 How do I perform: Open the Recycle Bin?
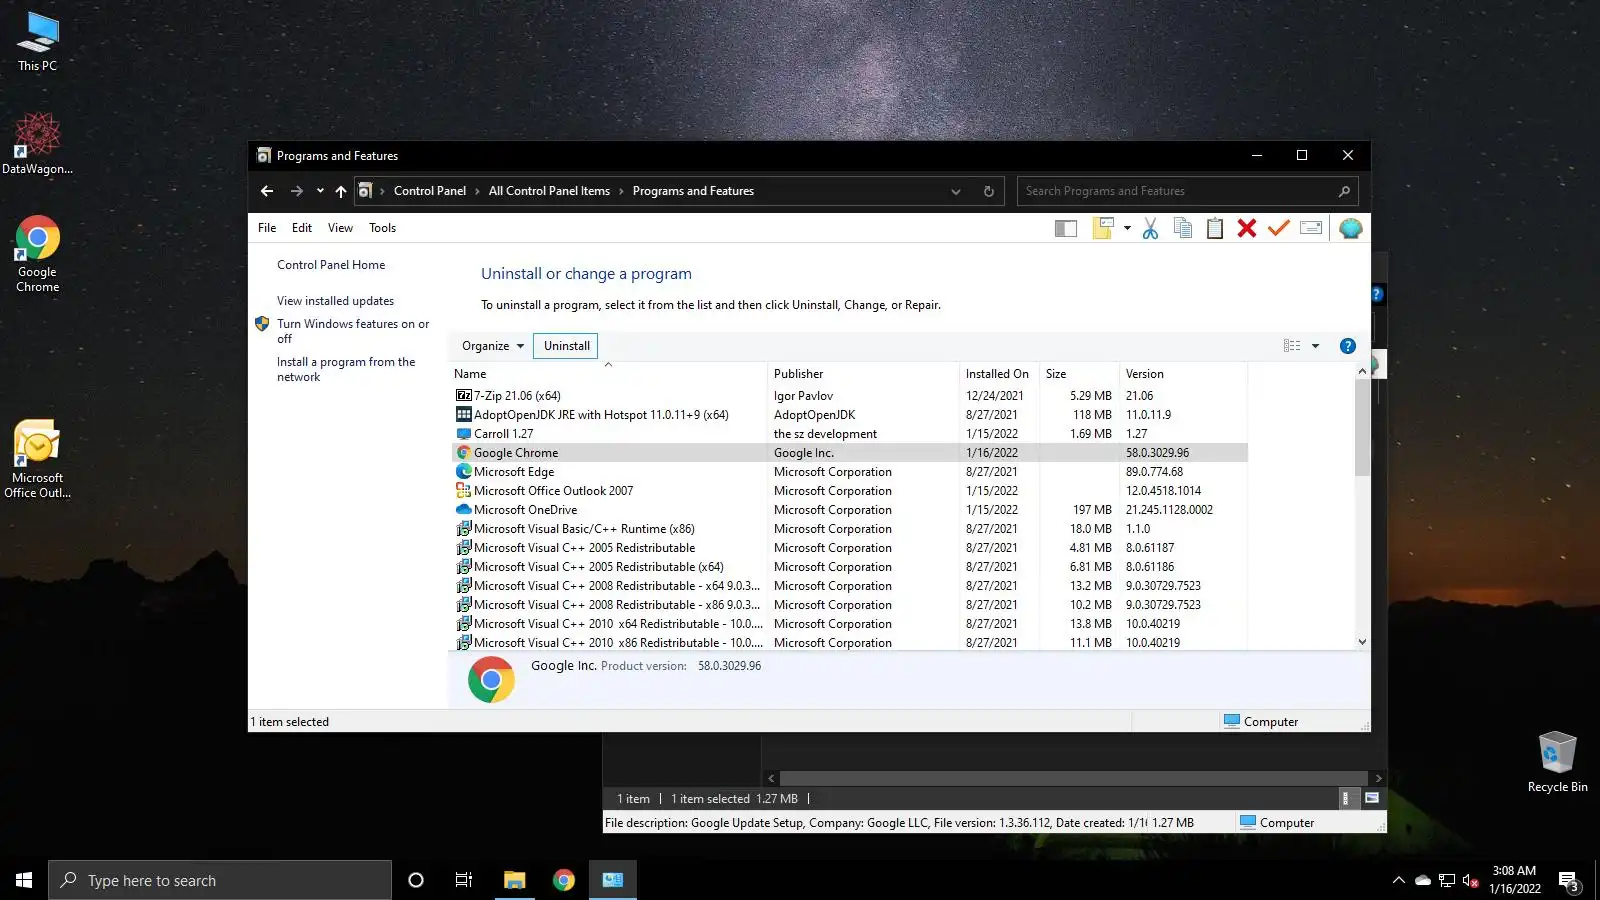point(1557,762)
